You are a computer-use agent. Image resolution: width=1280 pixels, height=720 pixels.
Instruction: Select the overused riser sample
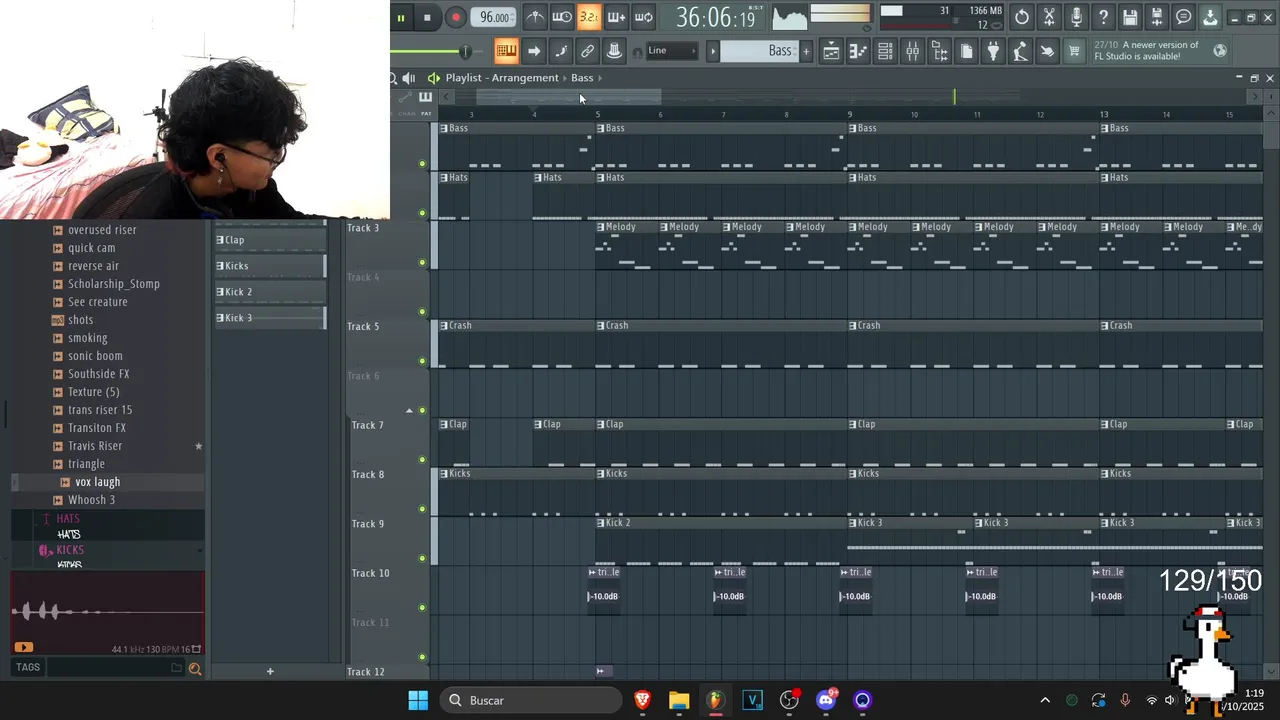pyautogui.click(x=102, y=230)
